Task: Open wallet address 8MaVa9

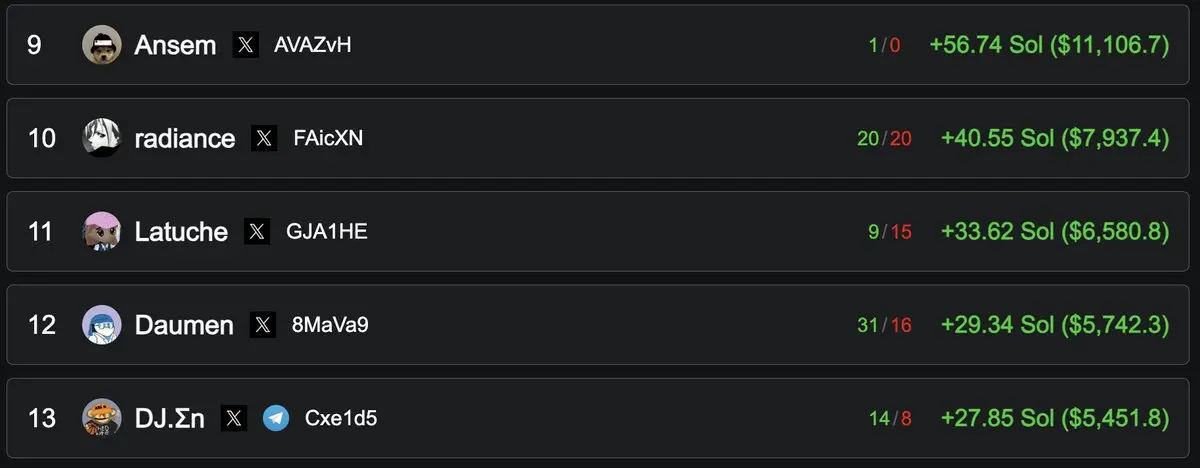Action: pos(330,325)
